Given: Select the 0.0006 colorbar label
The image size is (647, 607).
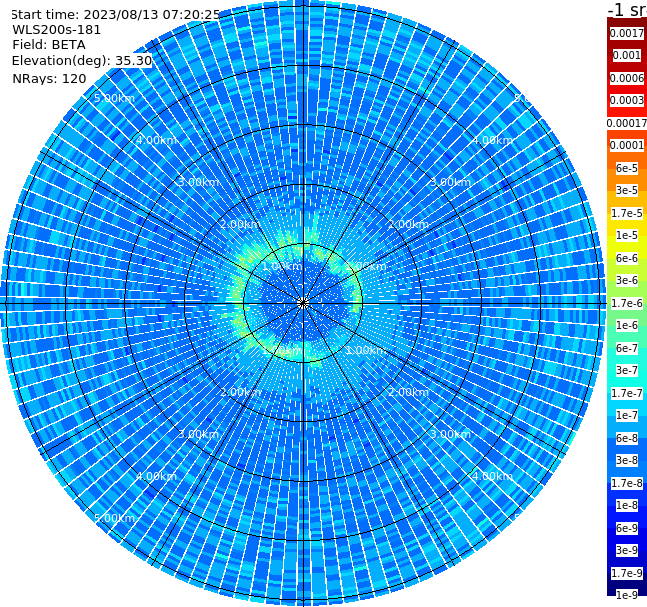Looking at the screenshot, I should pyautogui.click(x=627, y=78).
